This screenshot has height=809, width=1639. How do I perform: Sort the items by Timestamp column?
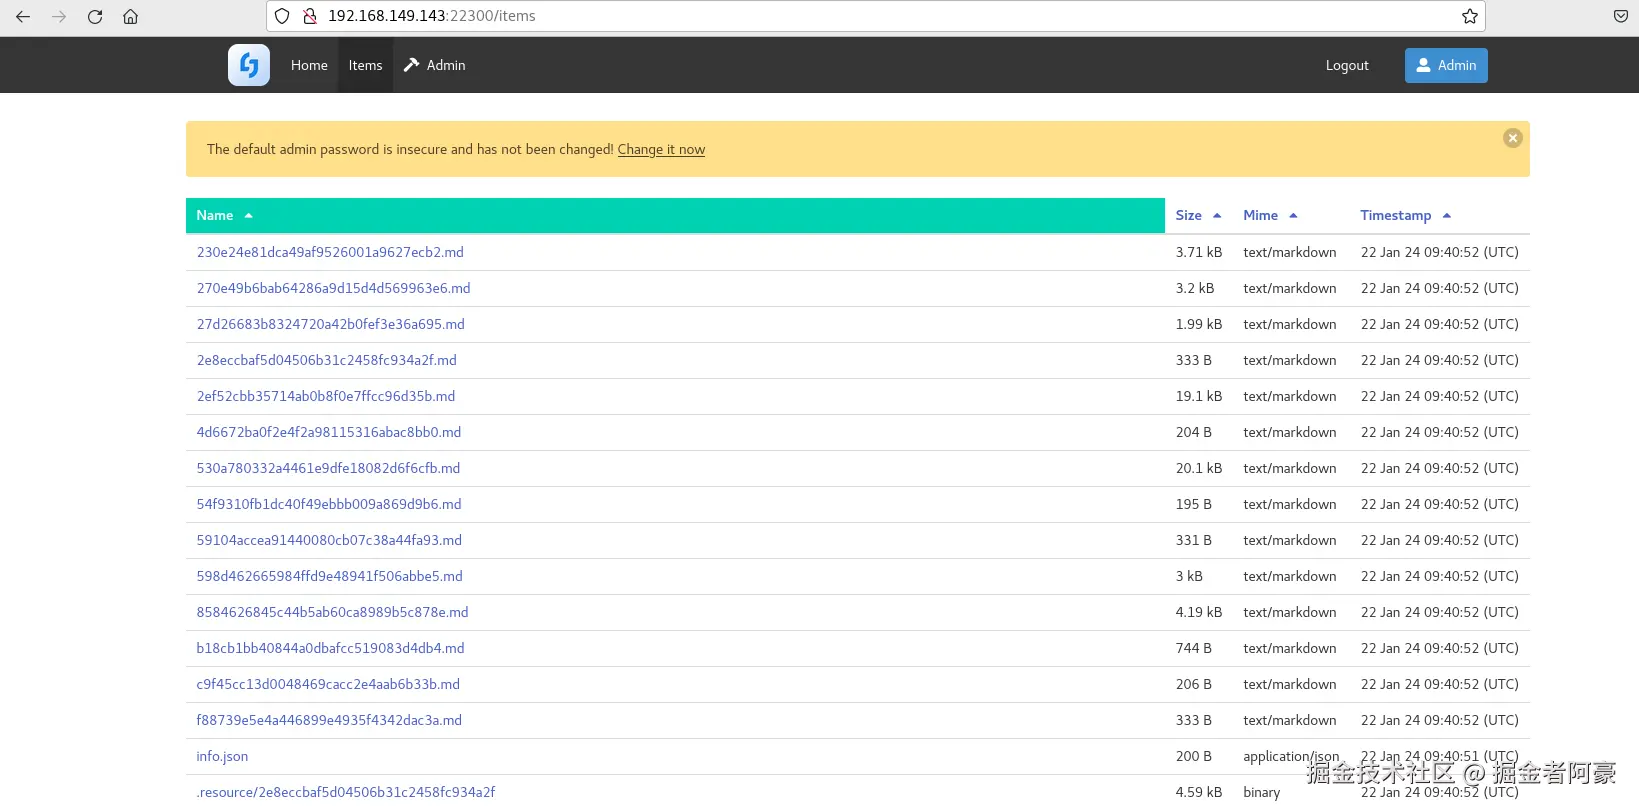pyautogui.click(x=1395, y=215)
